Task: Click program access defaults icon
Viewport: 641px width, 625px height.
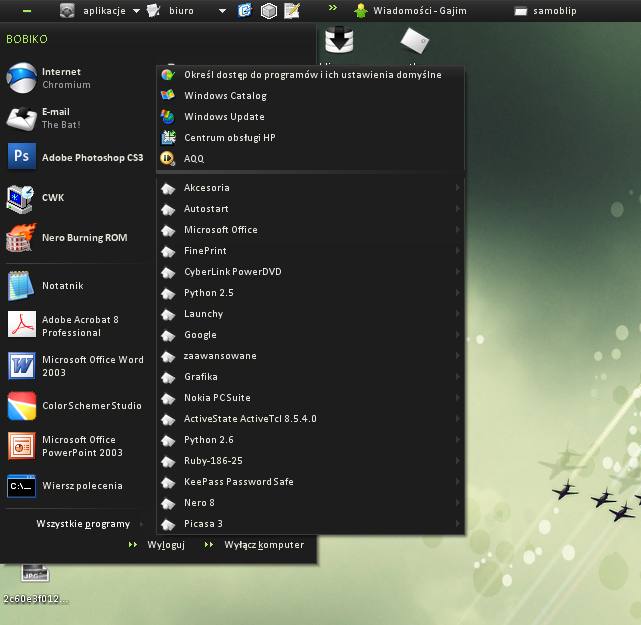Action: pos(168,74)
